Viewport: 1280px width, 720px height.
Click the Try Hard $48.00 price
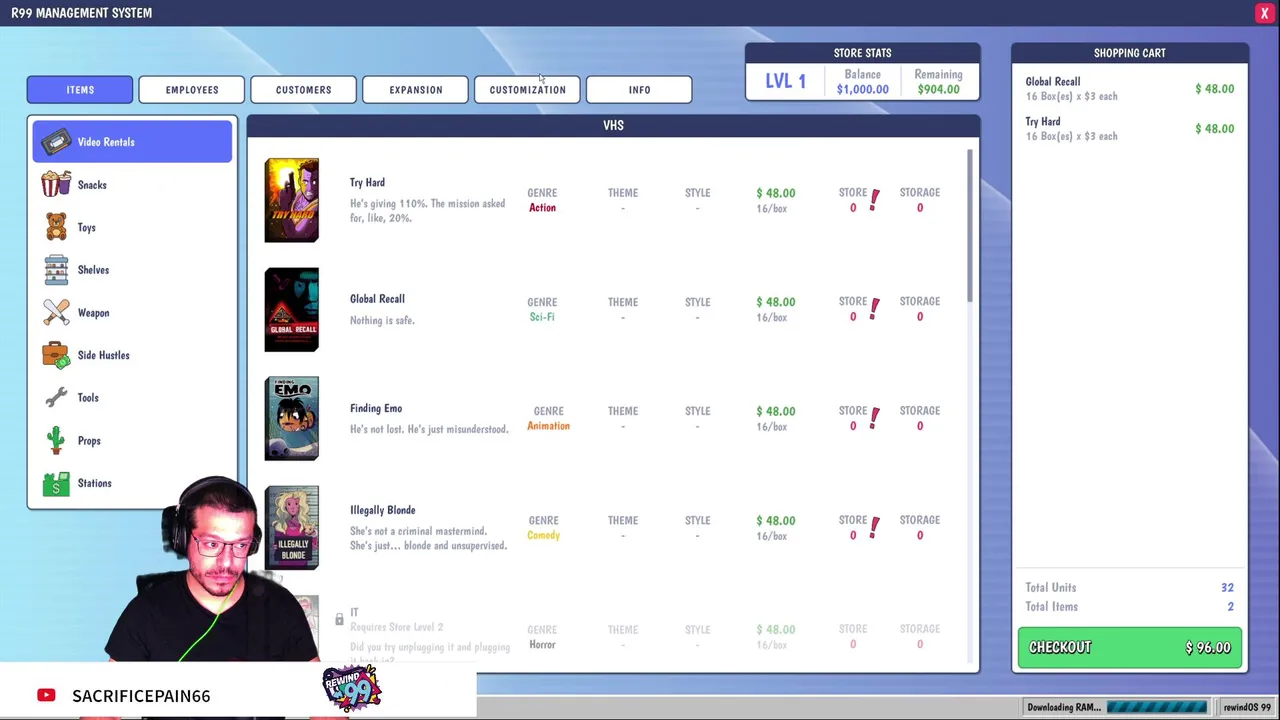tap(776, 193)
